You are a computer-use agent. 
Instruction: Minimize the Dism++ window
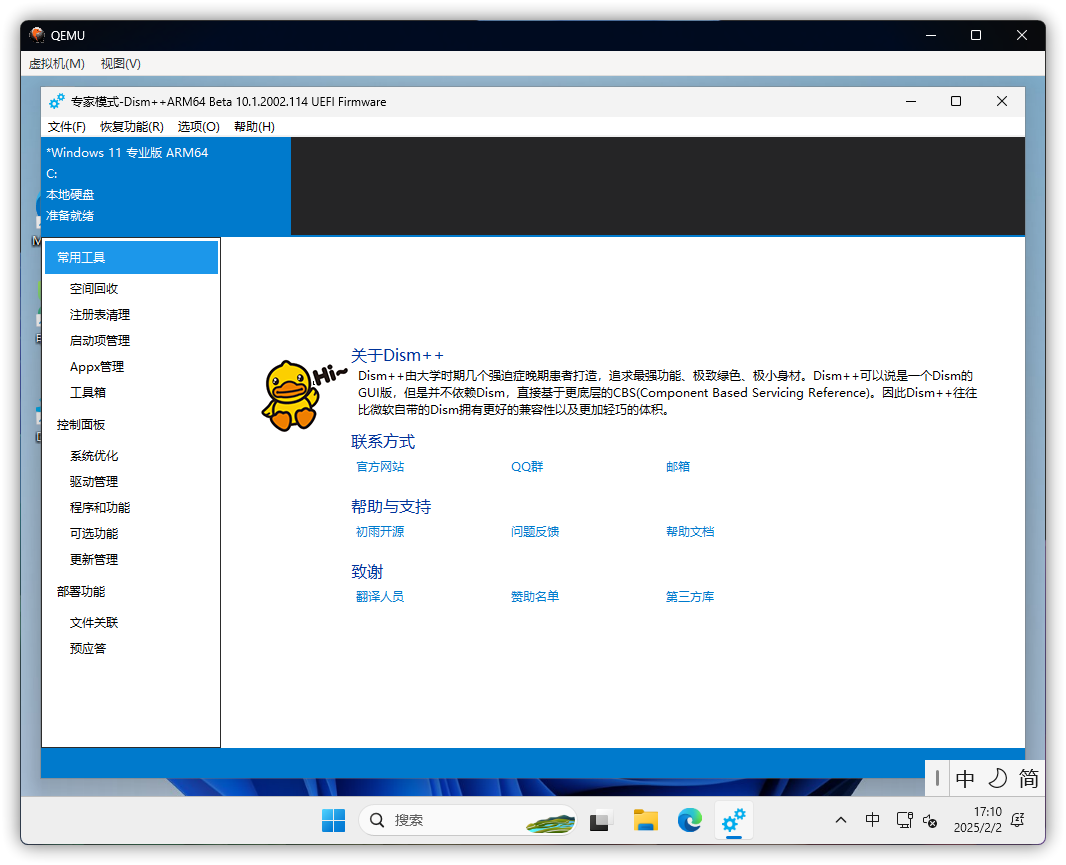click(x=911, y=101)
